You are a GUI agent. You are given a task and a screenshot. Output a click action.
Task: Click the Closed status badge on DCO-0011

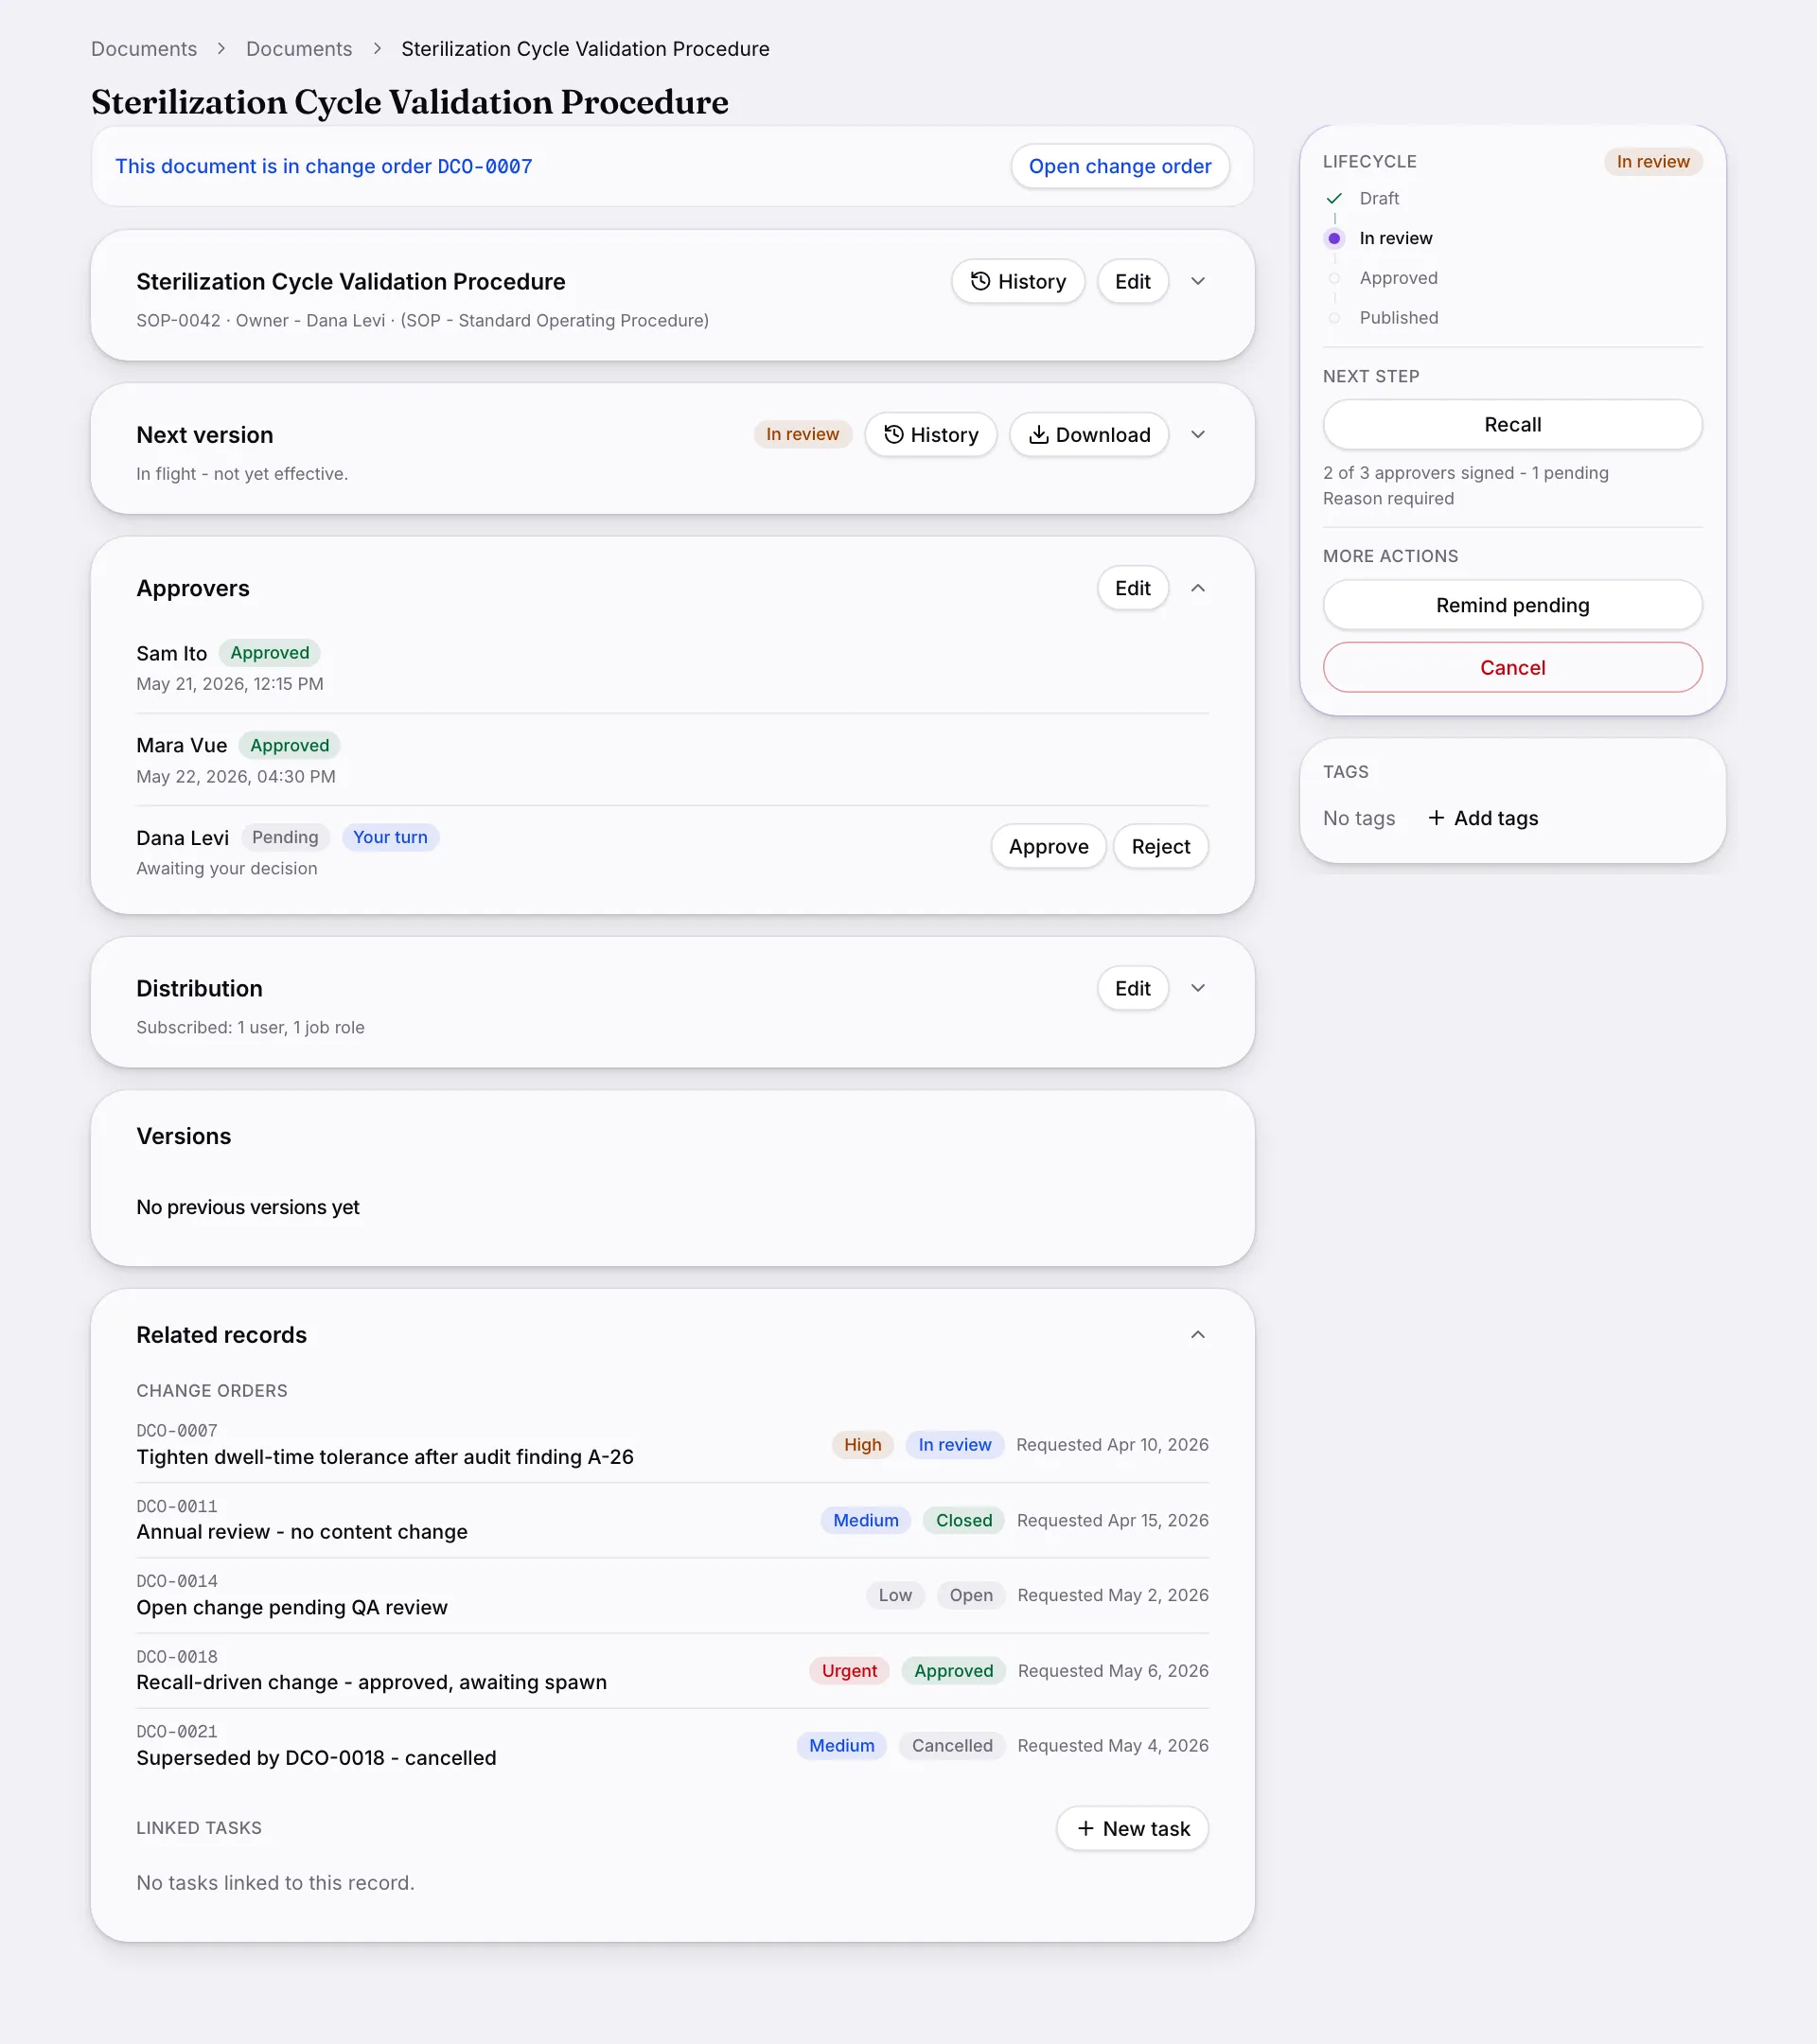[x=963, y=1520]
